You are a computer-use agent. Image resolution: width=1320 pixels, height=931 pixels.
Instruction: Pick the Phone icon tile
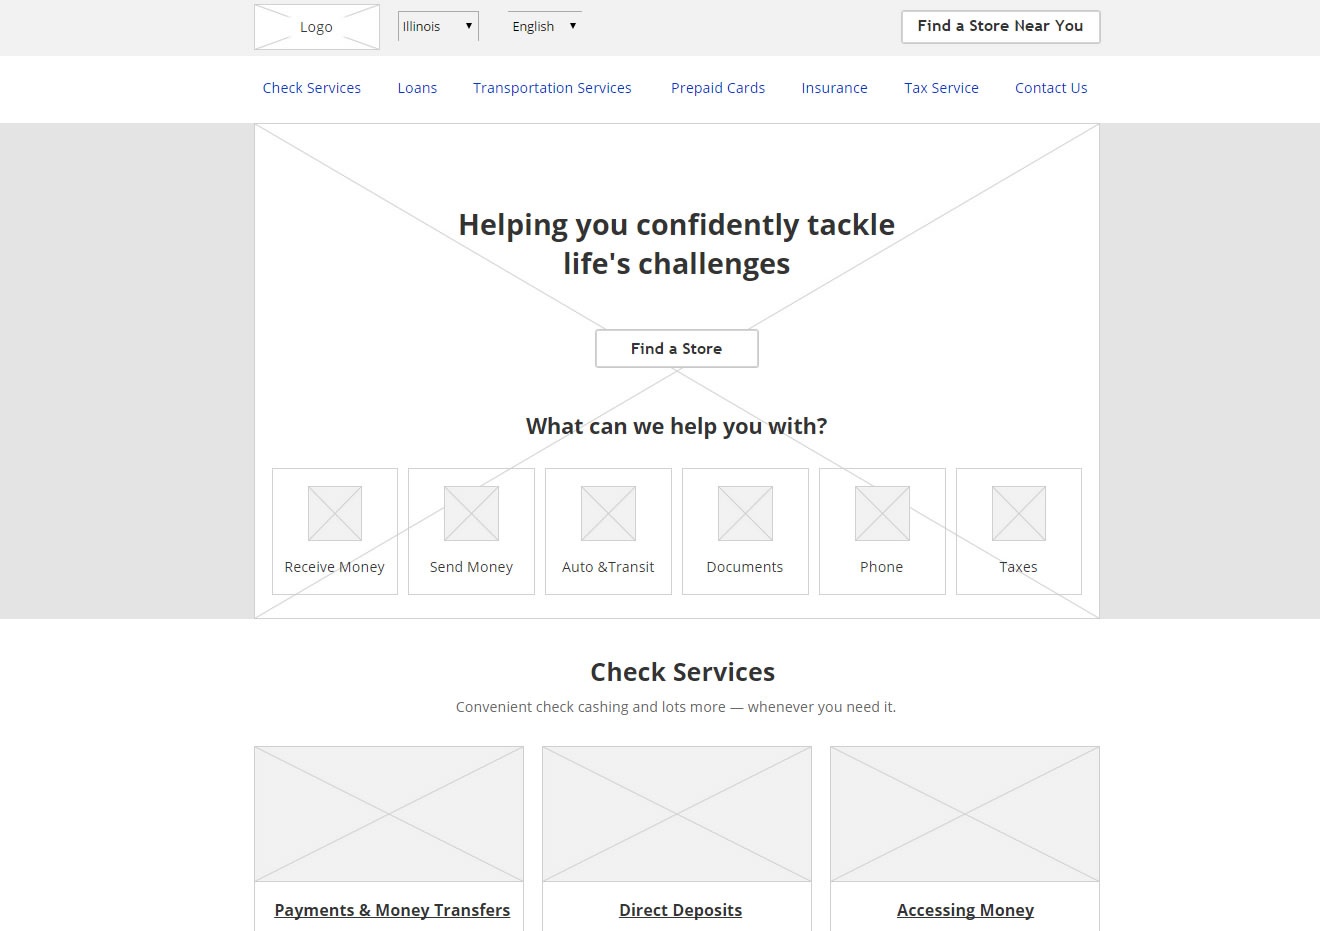[x=882, y=531]
